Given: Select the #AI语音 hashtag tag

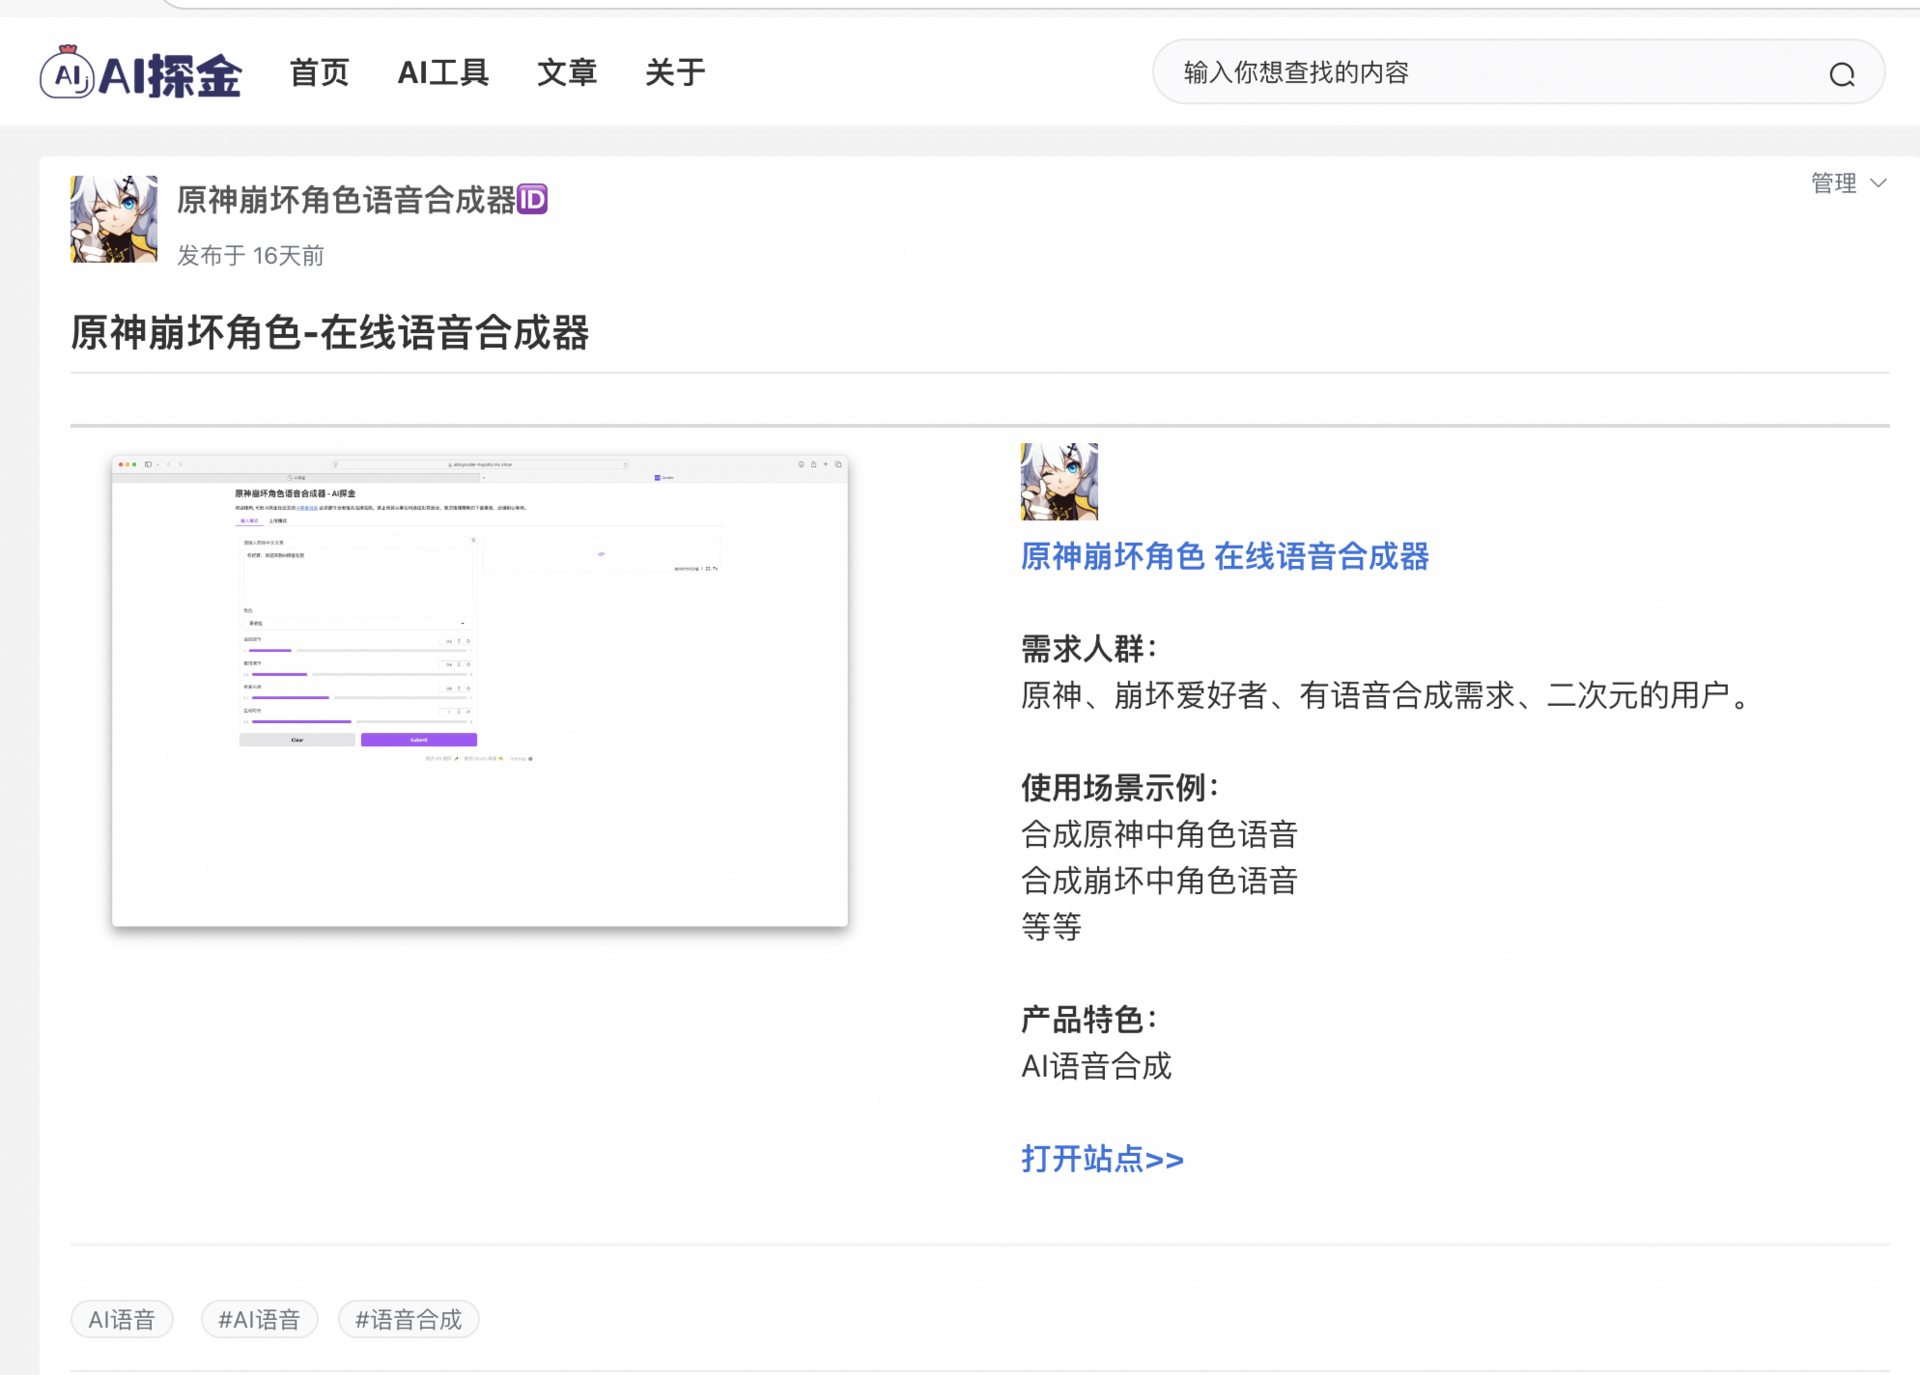Looking at the screenshot, I should click(259, 1320).
